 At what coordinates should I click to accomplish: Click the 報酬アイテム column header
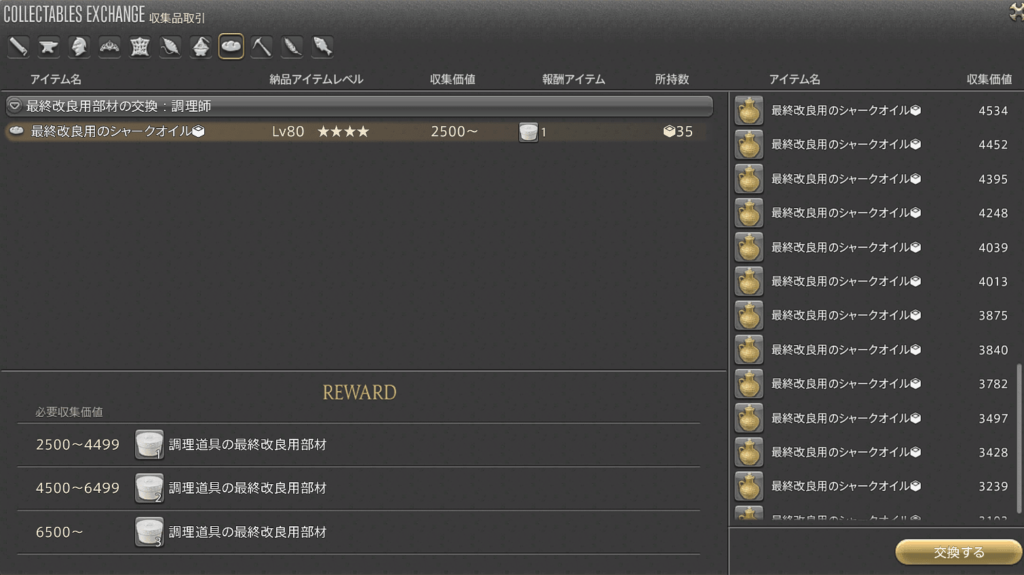[573, 79]
